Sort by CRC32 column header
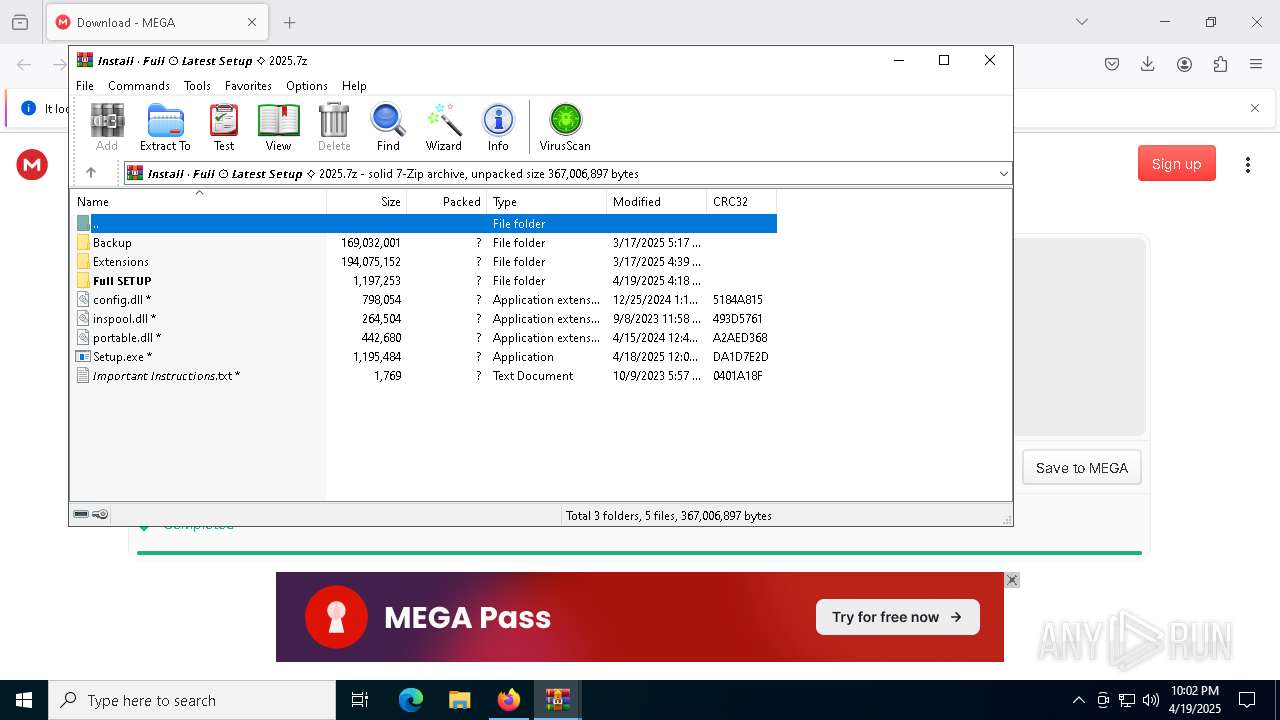This screenshot has width=1280, height=720. 741,201
